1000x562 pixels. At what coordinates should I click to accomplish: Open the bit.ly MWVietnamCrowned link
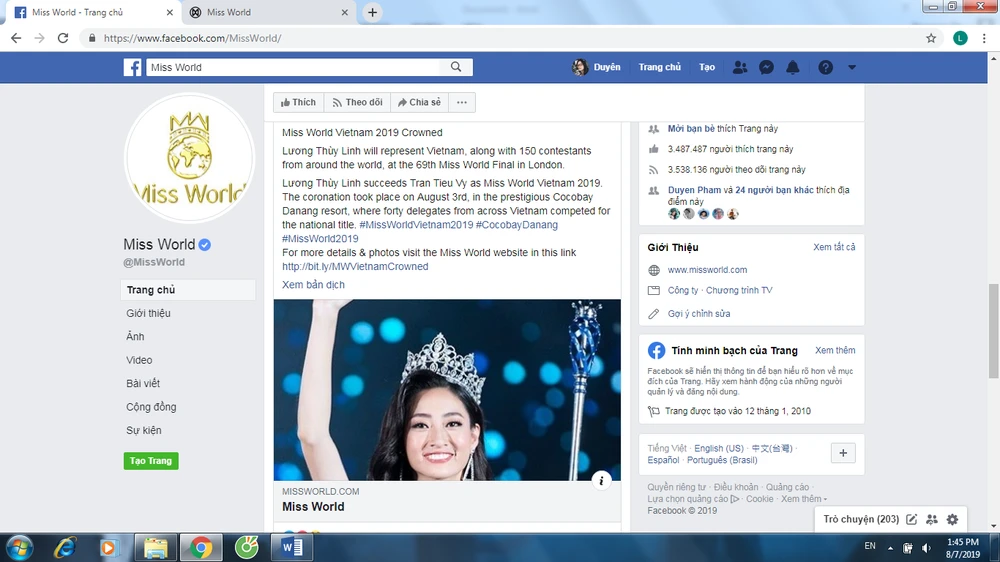pos(355,267)
